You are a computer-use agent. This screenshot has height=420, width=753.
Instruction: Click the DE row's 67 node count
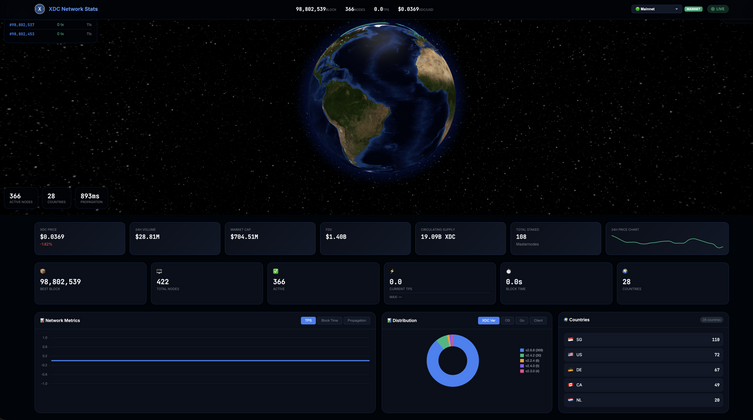pyautogui.click(x=717, y=370)
